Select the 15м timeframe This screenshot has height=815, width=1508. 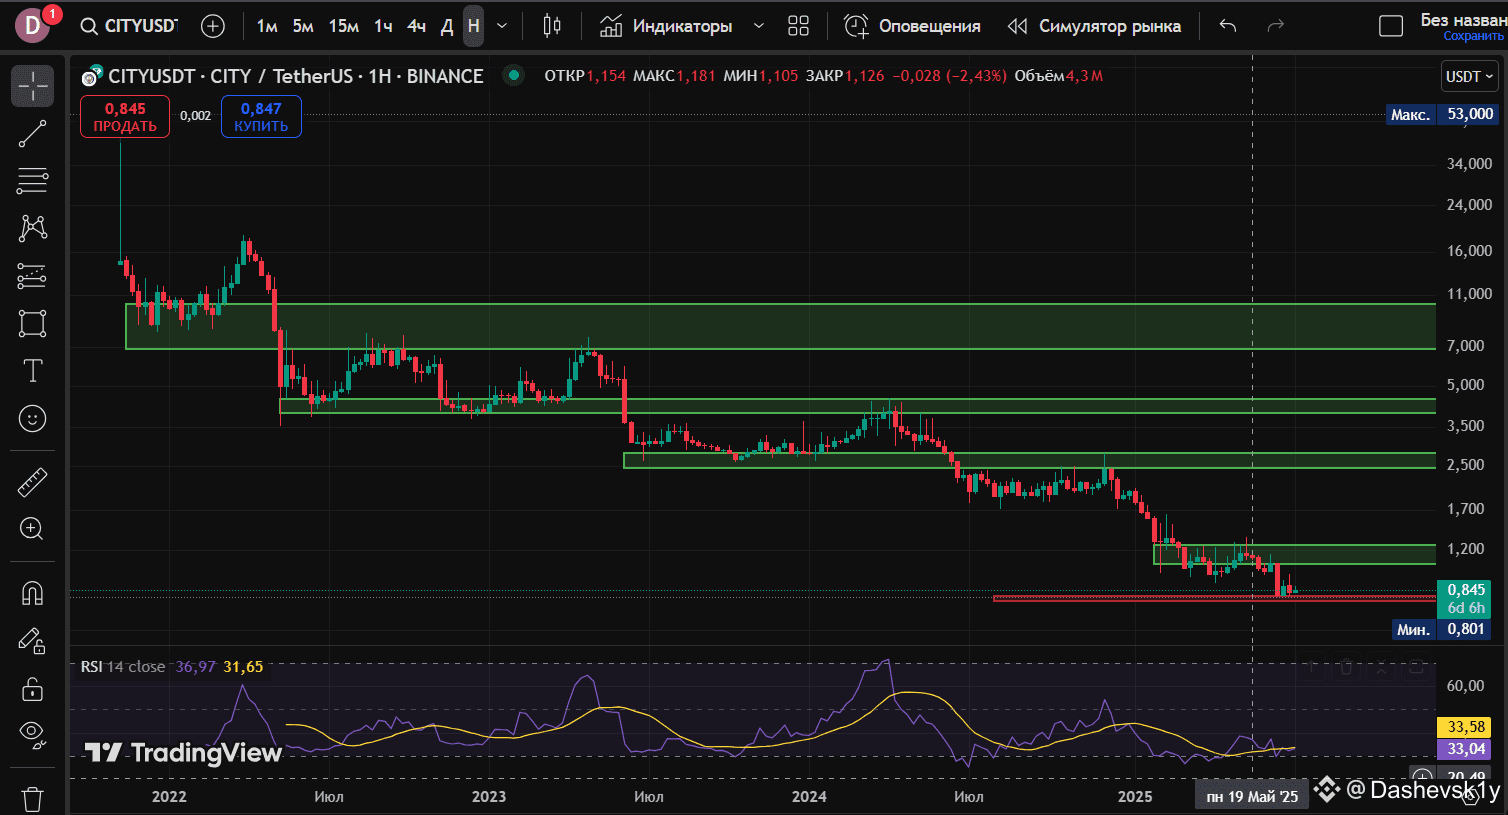tap(343, 26)
